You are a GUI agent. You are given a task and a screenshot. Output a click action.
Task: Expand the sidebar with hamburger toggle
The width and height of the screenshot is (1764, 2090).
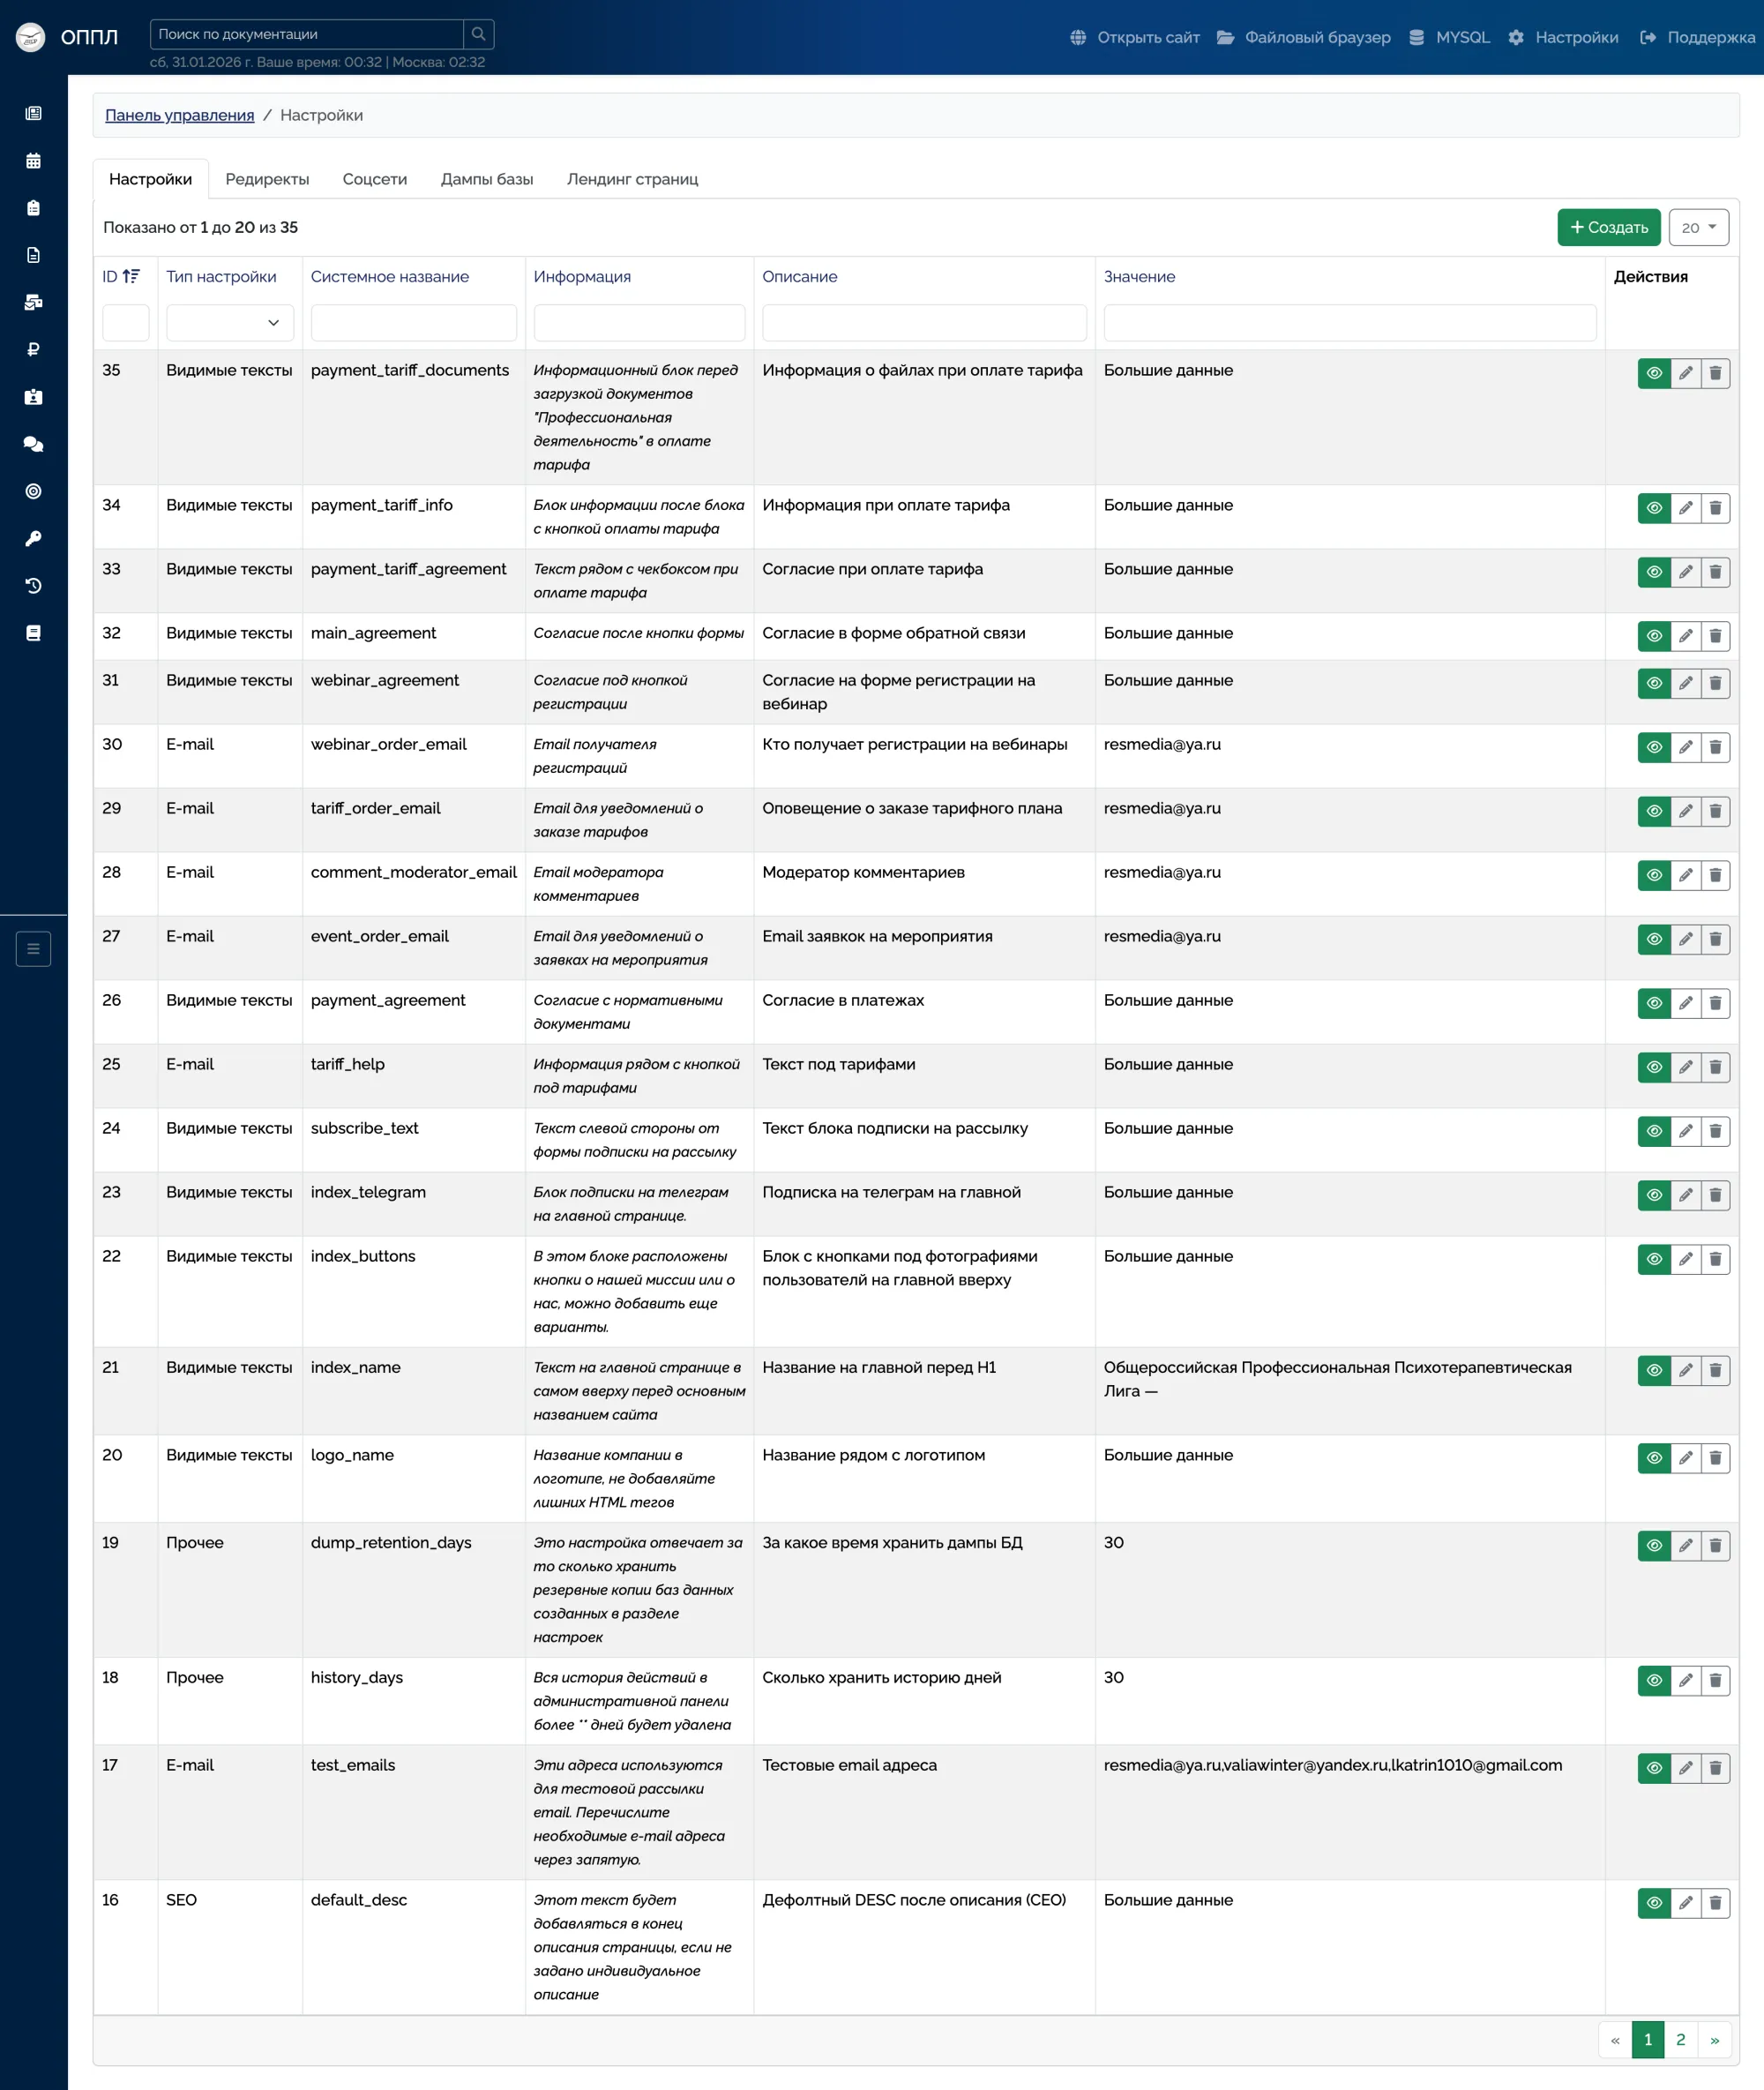pos(33,948)
